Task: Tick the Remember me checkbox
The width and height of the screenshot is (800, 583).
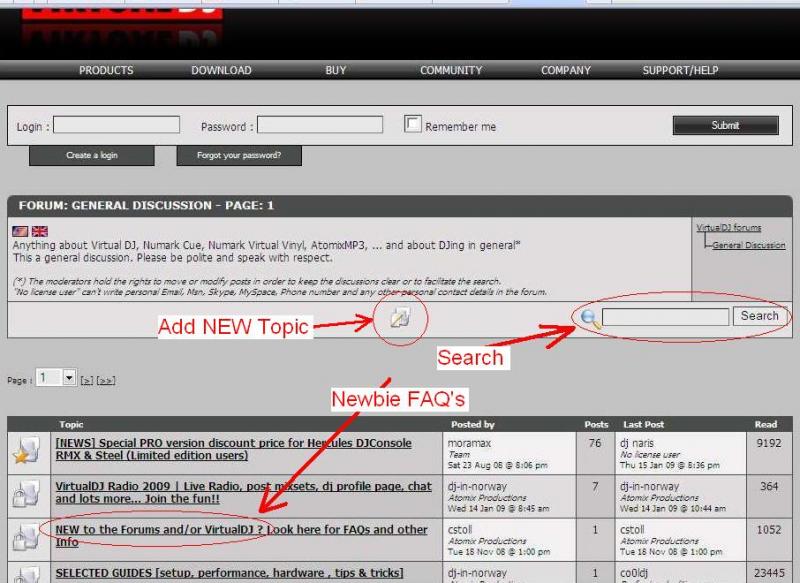Action: 412,123
